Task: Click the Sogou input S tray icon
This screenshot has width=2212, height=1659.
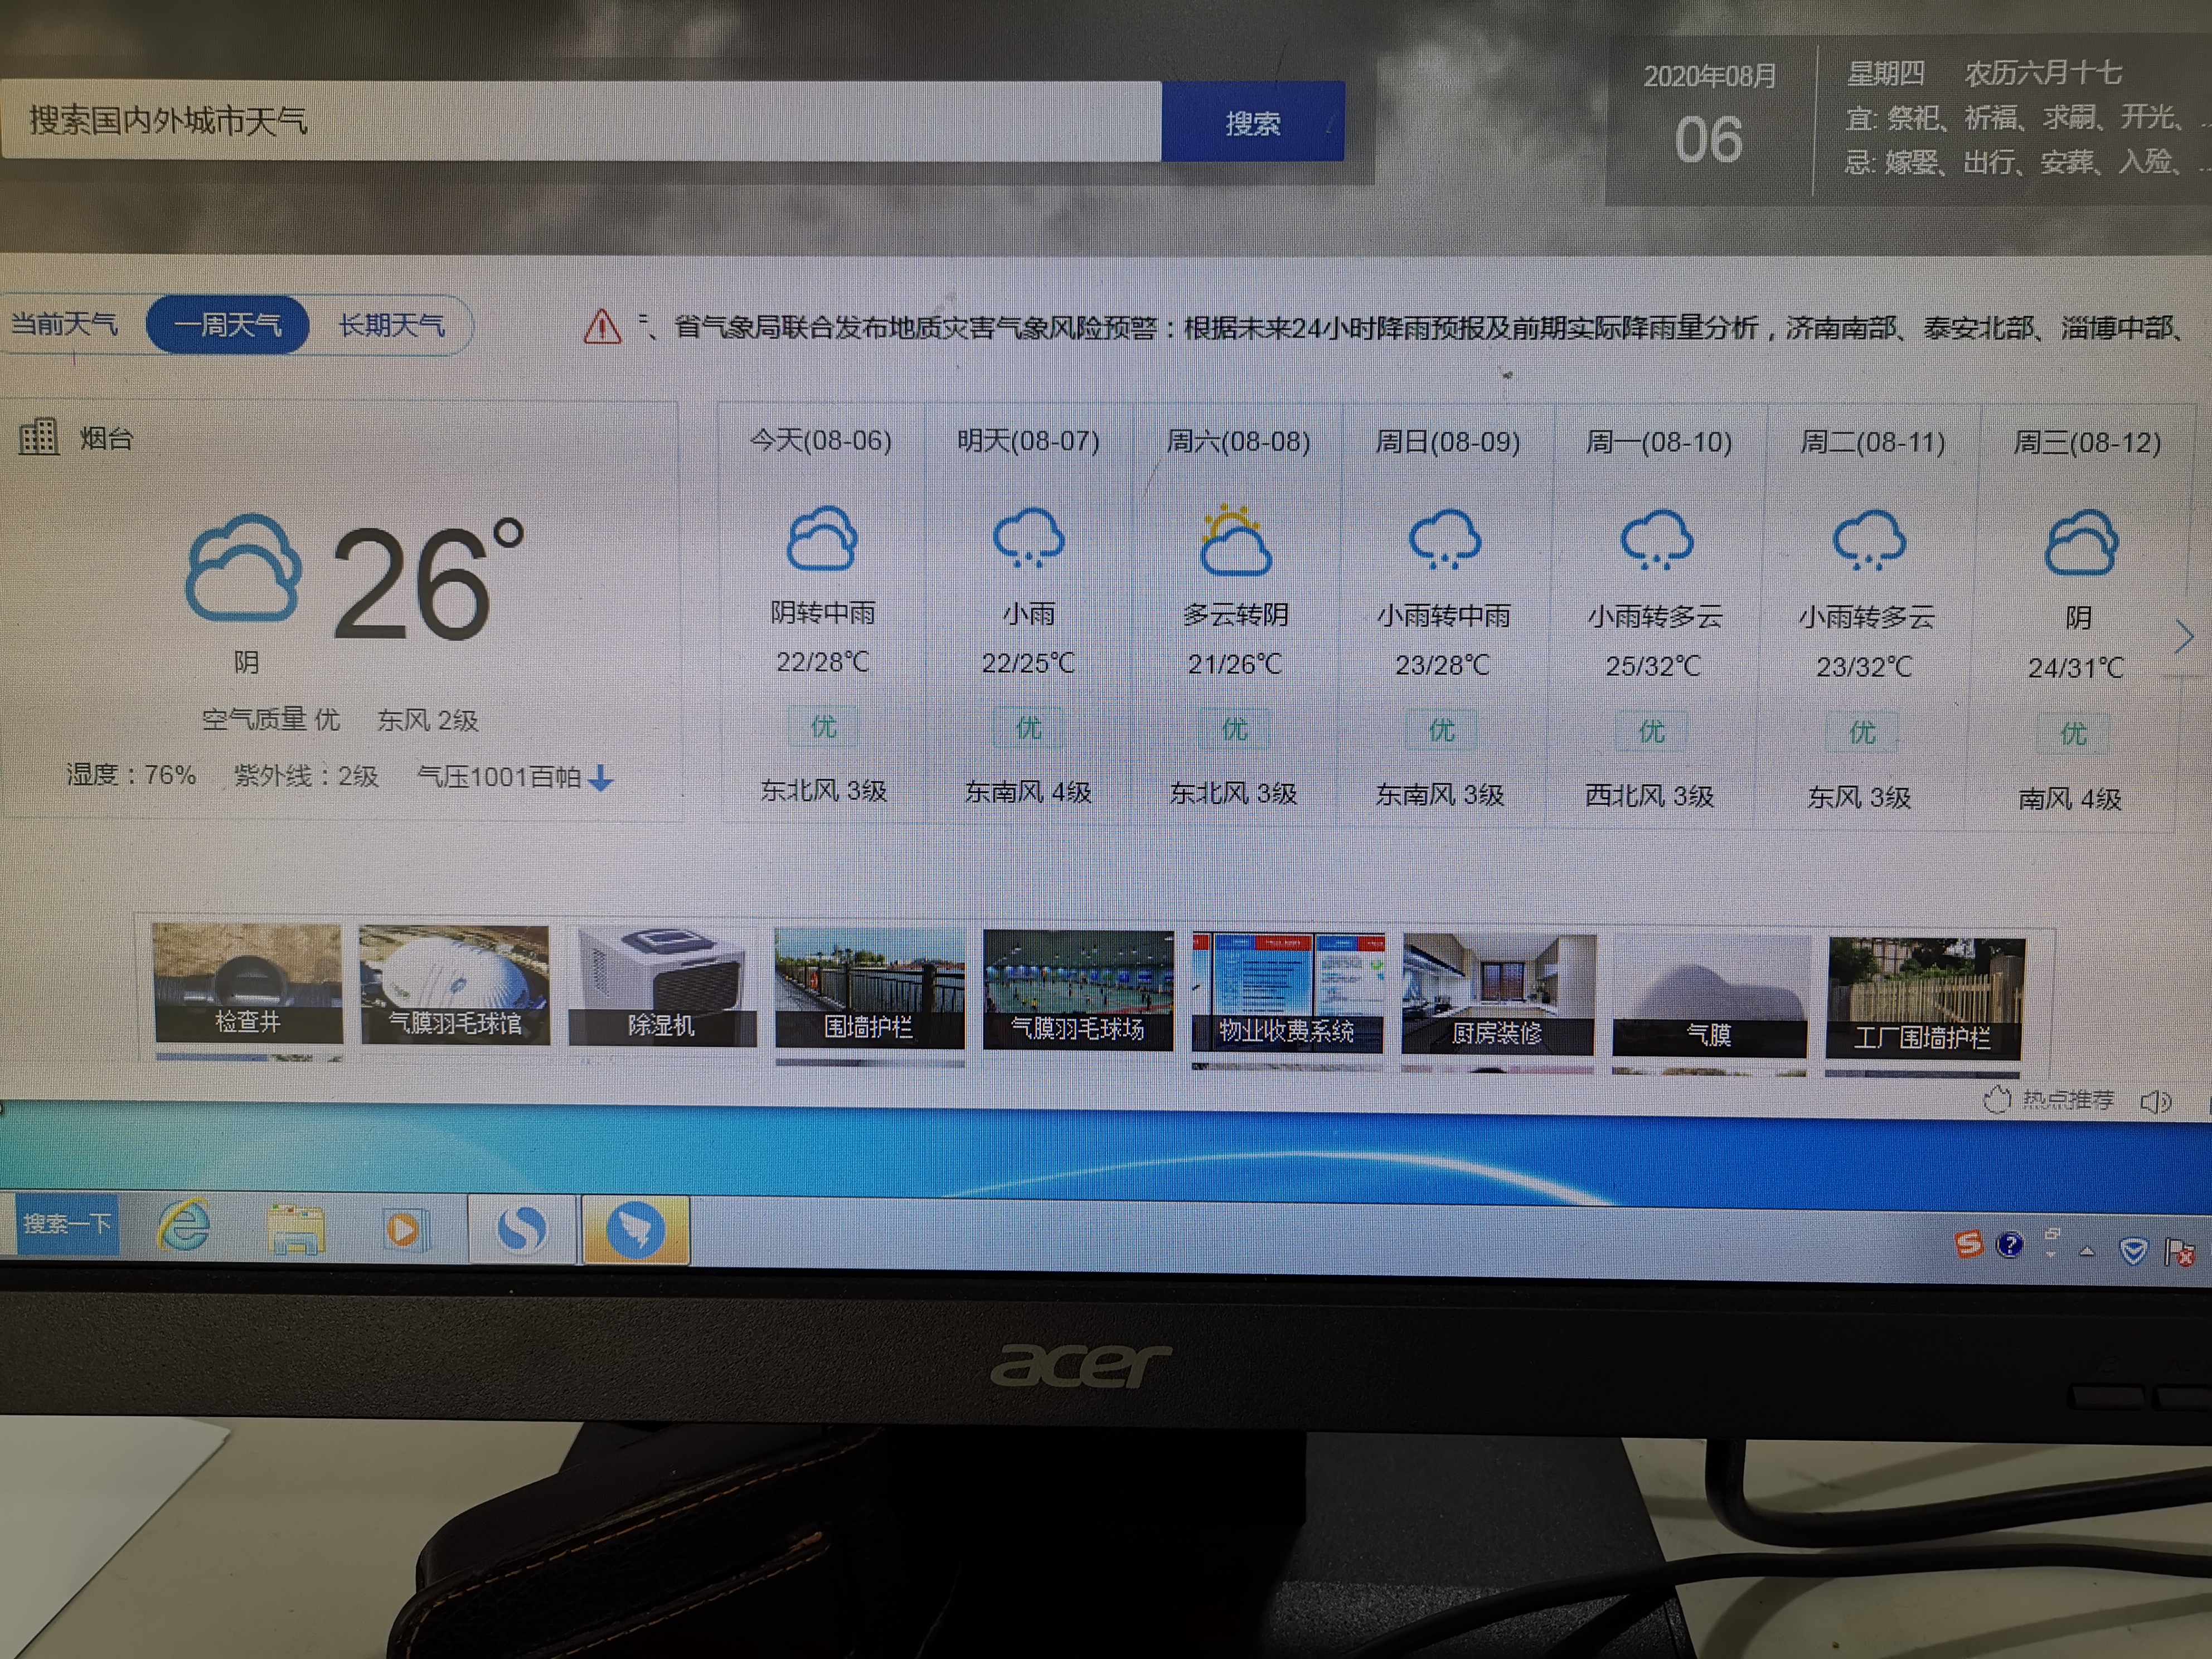Action: pos(1968,1244)
